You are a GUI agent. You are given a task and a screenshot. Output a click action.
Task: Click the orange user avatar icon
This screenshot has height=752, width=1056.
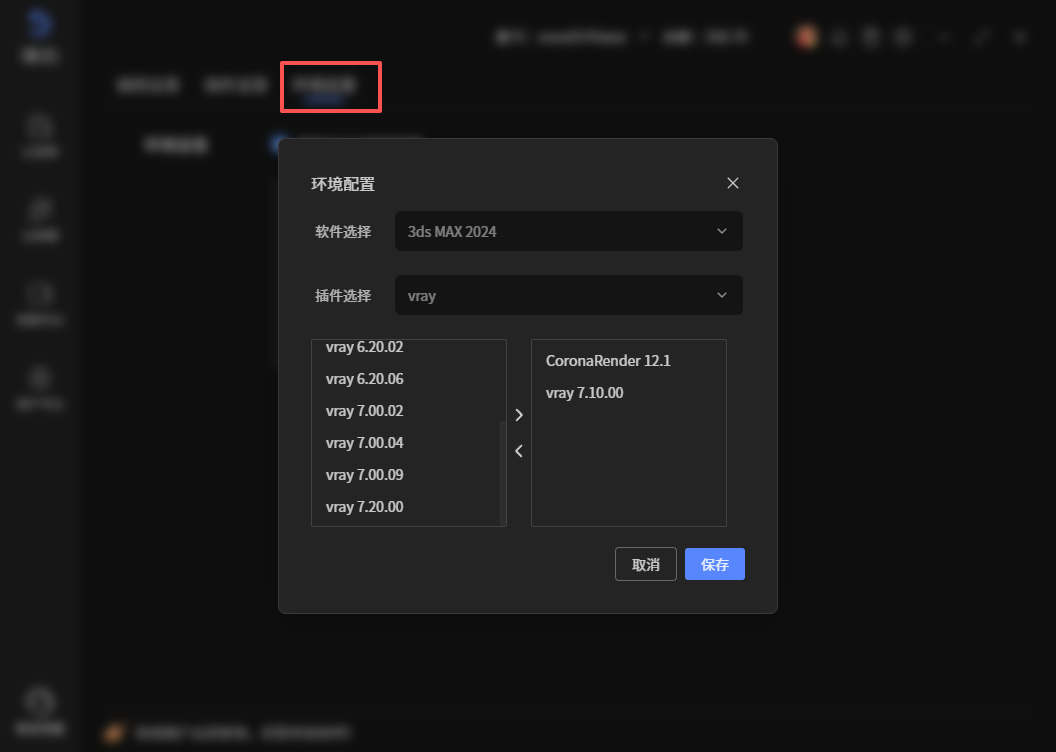806,37
